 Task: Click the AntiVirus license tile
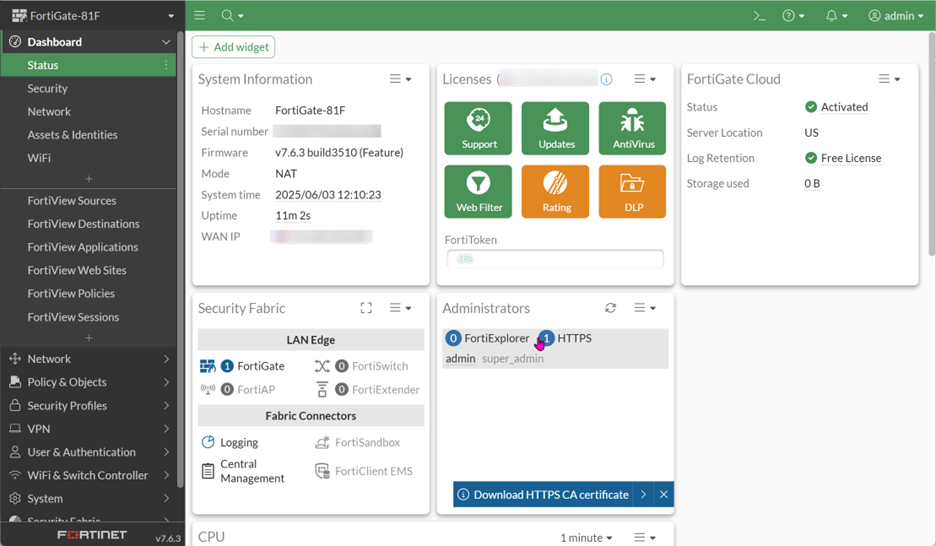[x=632, y=128]
